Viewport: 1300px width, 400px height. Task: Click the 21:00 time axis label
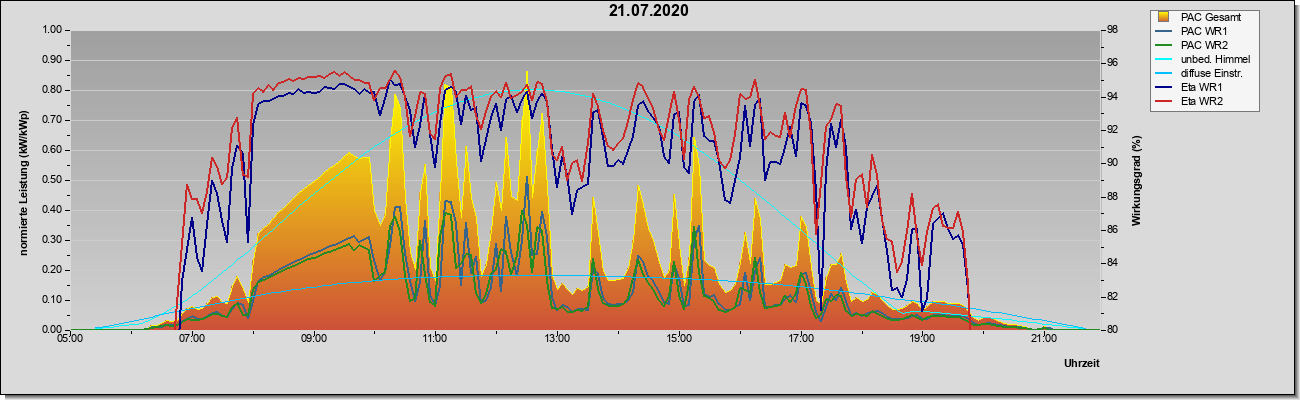(x=1043, y=338)
